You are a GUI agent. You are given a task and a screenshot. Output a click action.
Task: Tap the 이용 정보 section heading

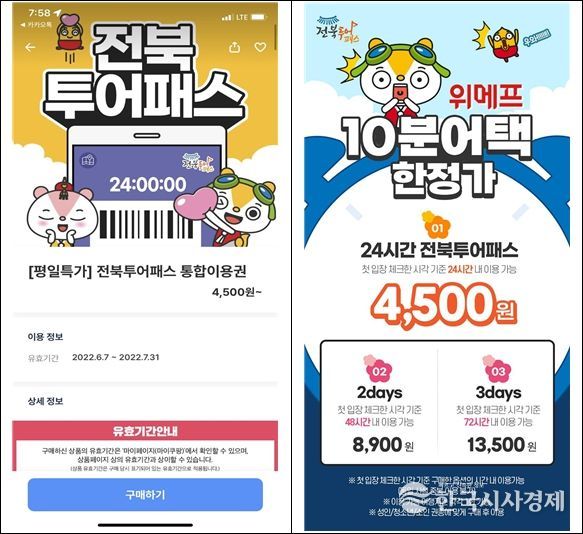(x=45, y=337)
